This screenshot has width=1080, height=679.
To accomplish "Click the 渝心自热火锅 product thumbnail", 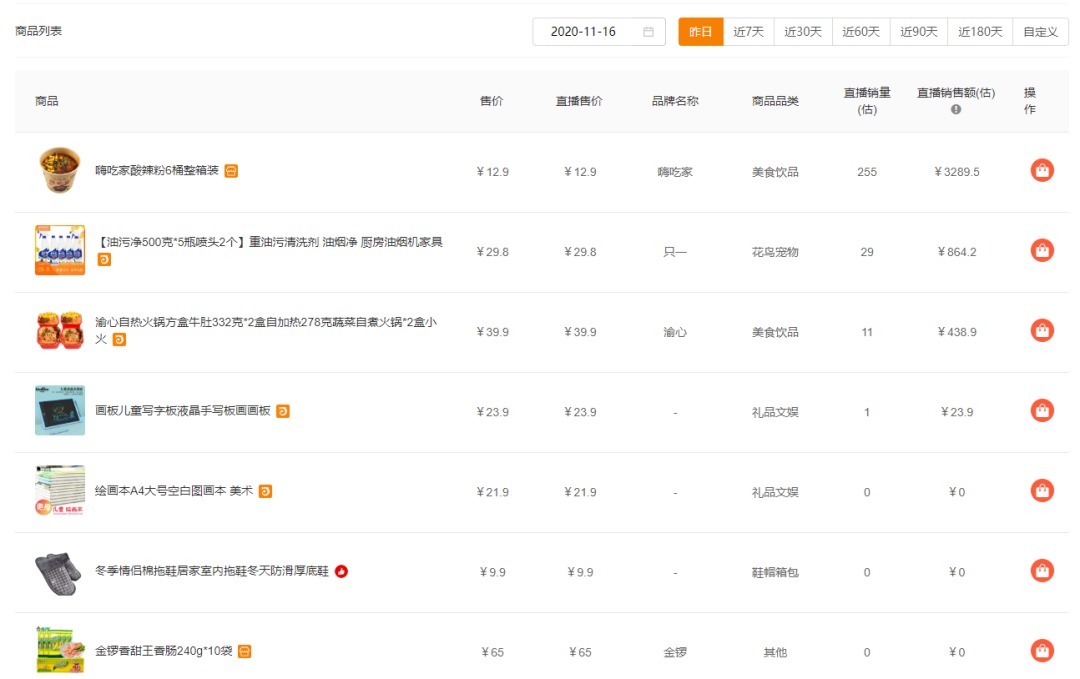I will click(x=59, y=331).
